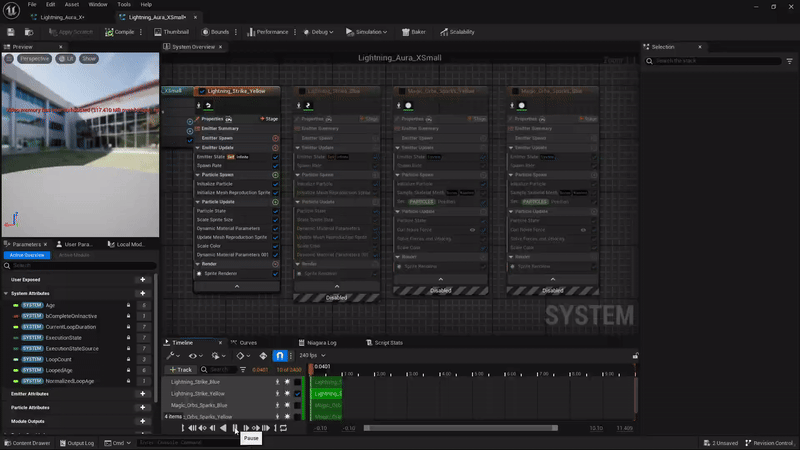
Task: Click the Add Track button
Action: pos(180,370)
